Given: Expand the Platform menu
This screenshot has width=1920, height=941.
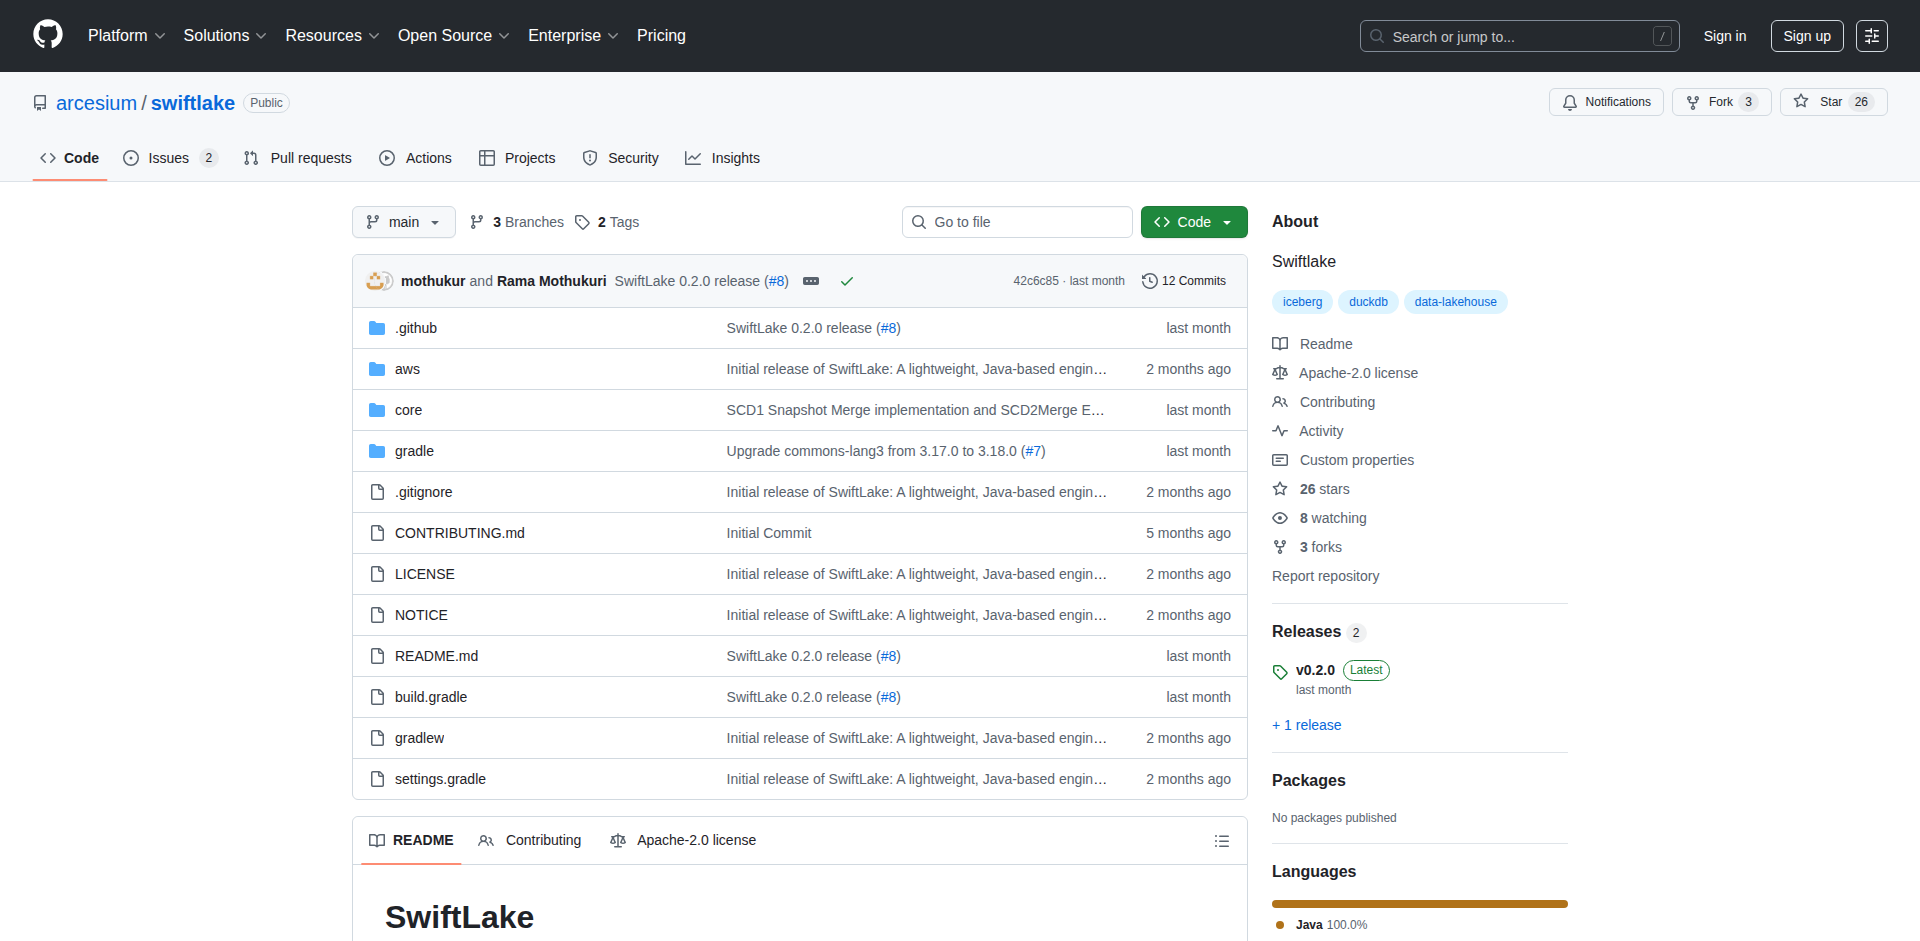Looking at the screenshot, I should tap(126, 36).
